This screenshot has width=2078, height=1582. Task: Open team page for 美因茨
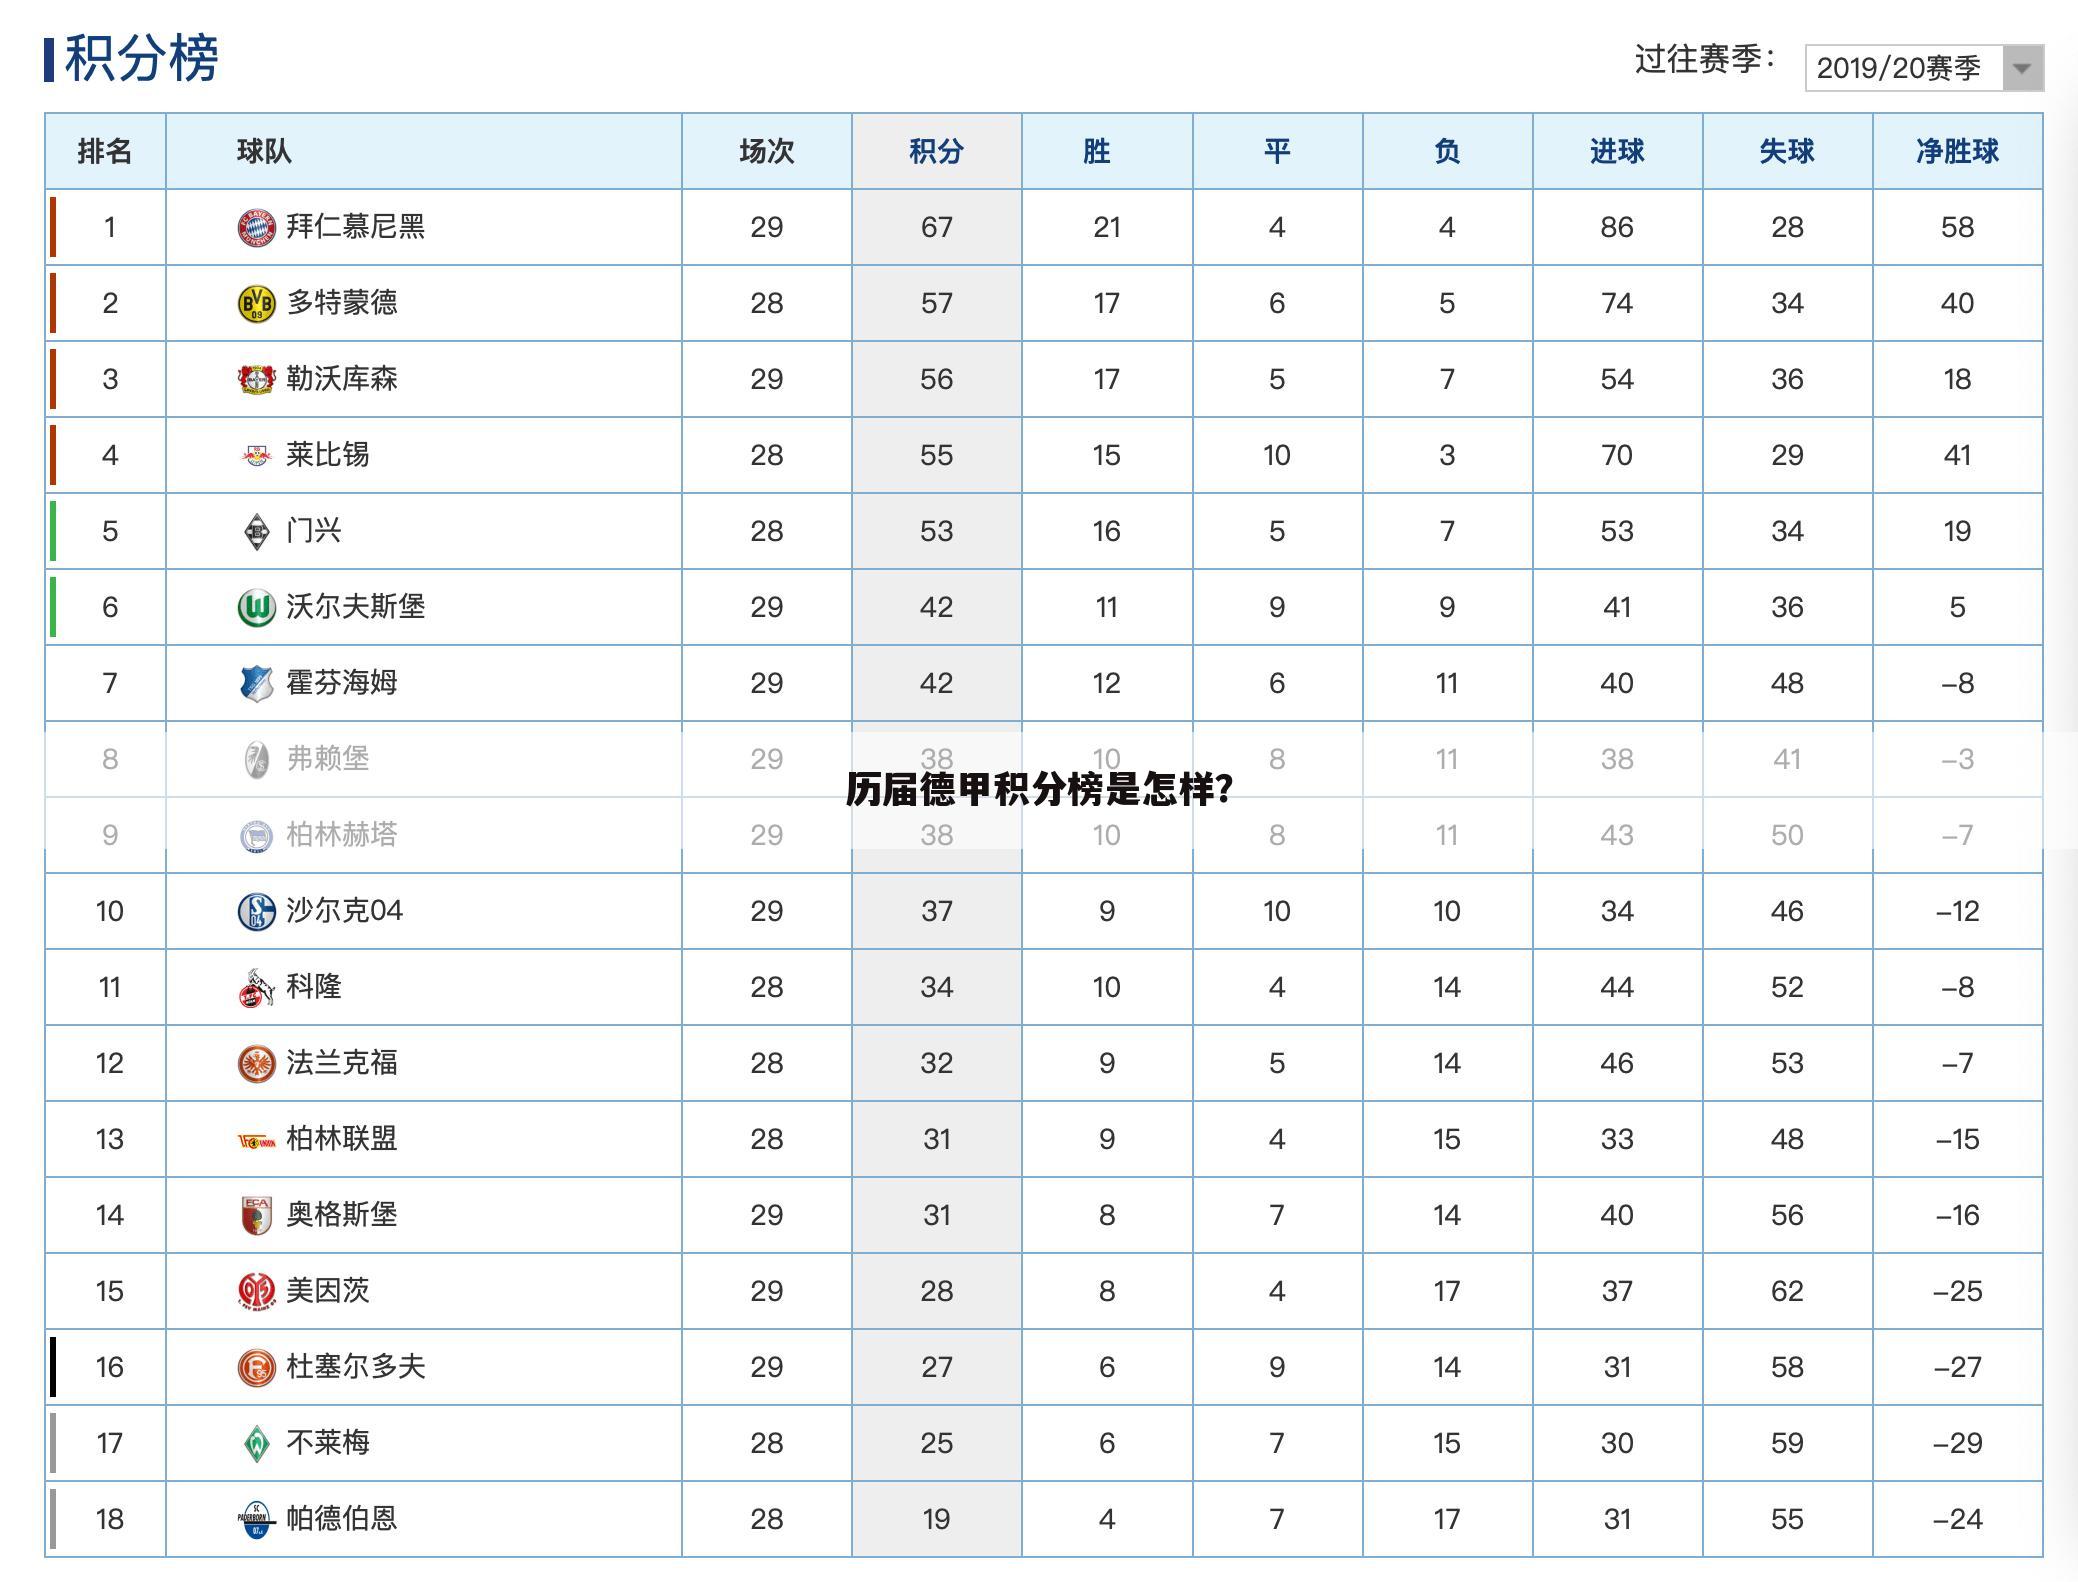pyautogui.click(x=328, y=1291)
